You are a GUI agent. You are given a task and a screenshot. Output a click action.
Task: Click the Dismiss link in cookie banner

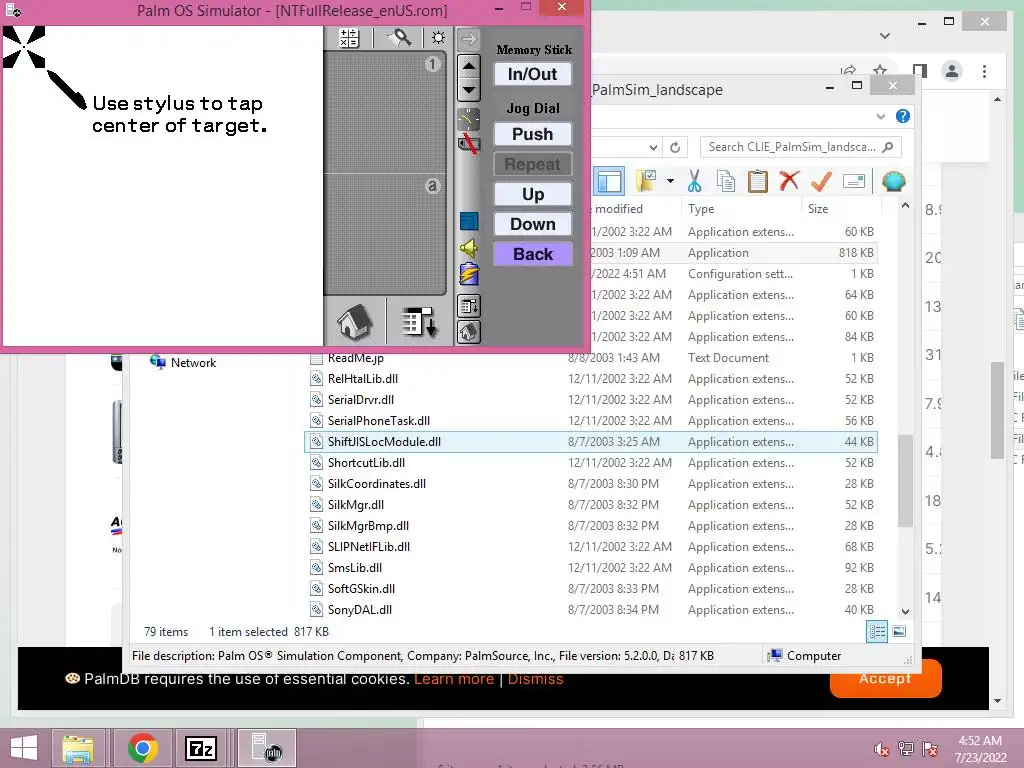[536, 679]
